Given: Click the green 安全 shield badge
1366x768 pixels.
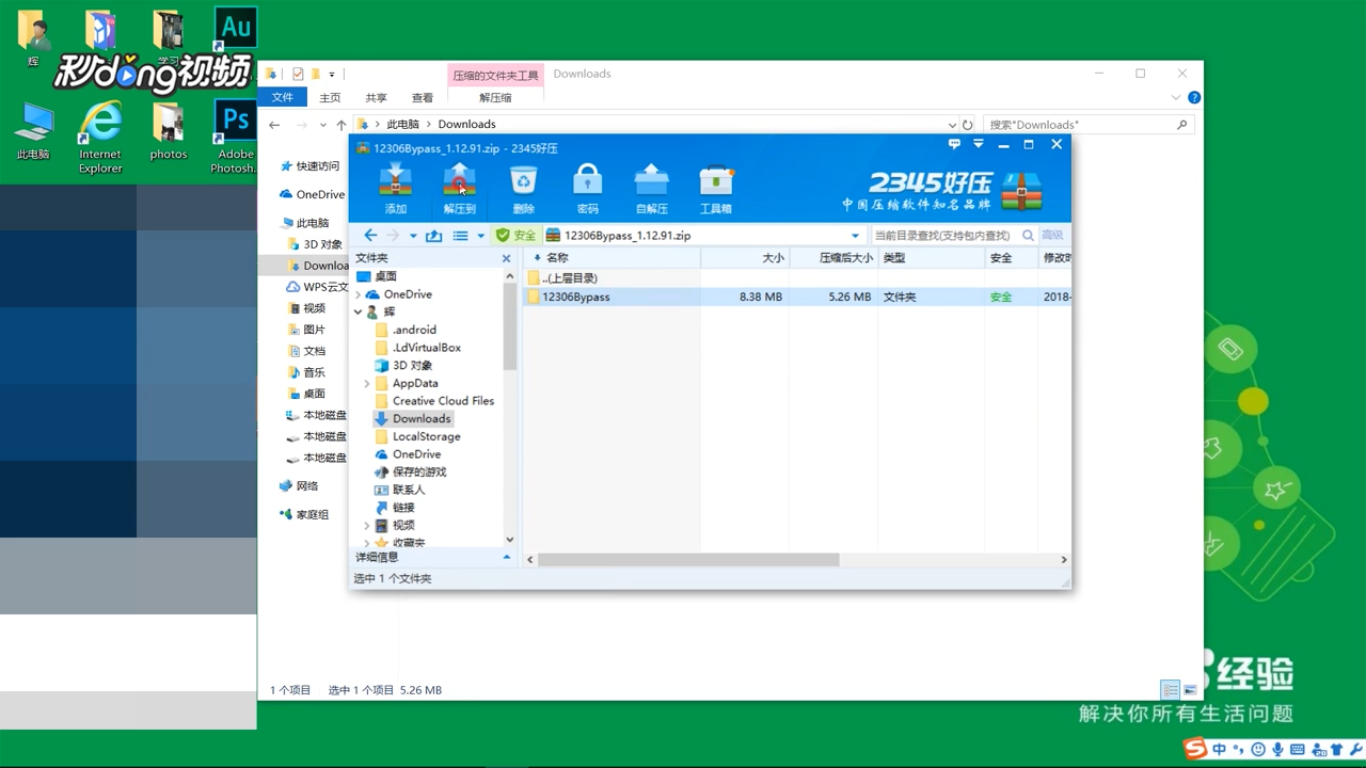Looking at the screenshot, I should 517,235.
